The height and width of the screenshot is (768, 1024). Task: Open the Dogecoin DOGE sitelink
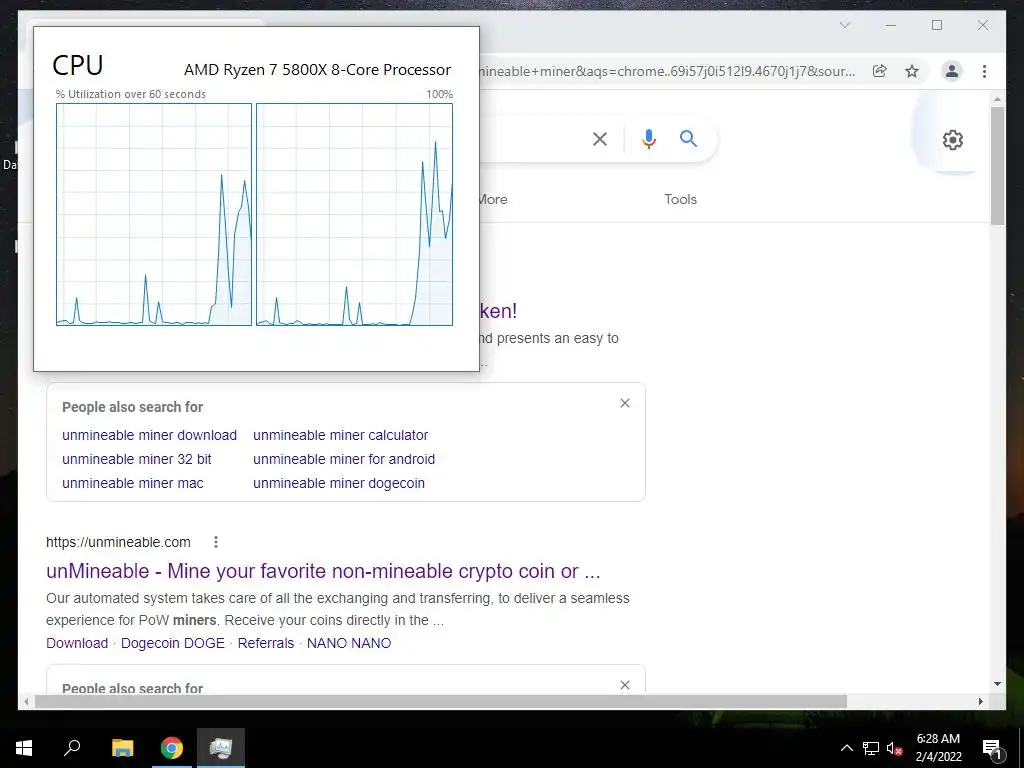pyautogui.click(x=172, y=643)
